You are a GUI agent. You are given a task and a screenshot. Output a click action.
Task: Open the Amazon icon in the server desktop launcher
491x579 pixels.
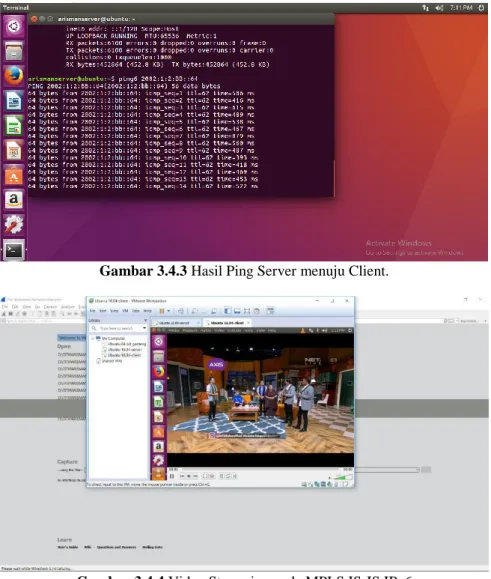pyautogui.click(x=14, y=200)
